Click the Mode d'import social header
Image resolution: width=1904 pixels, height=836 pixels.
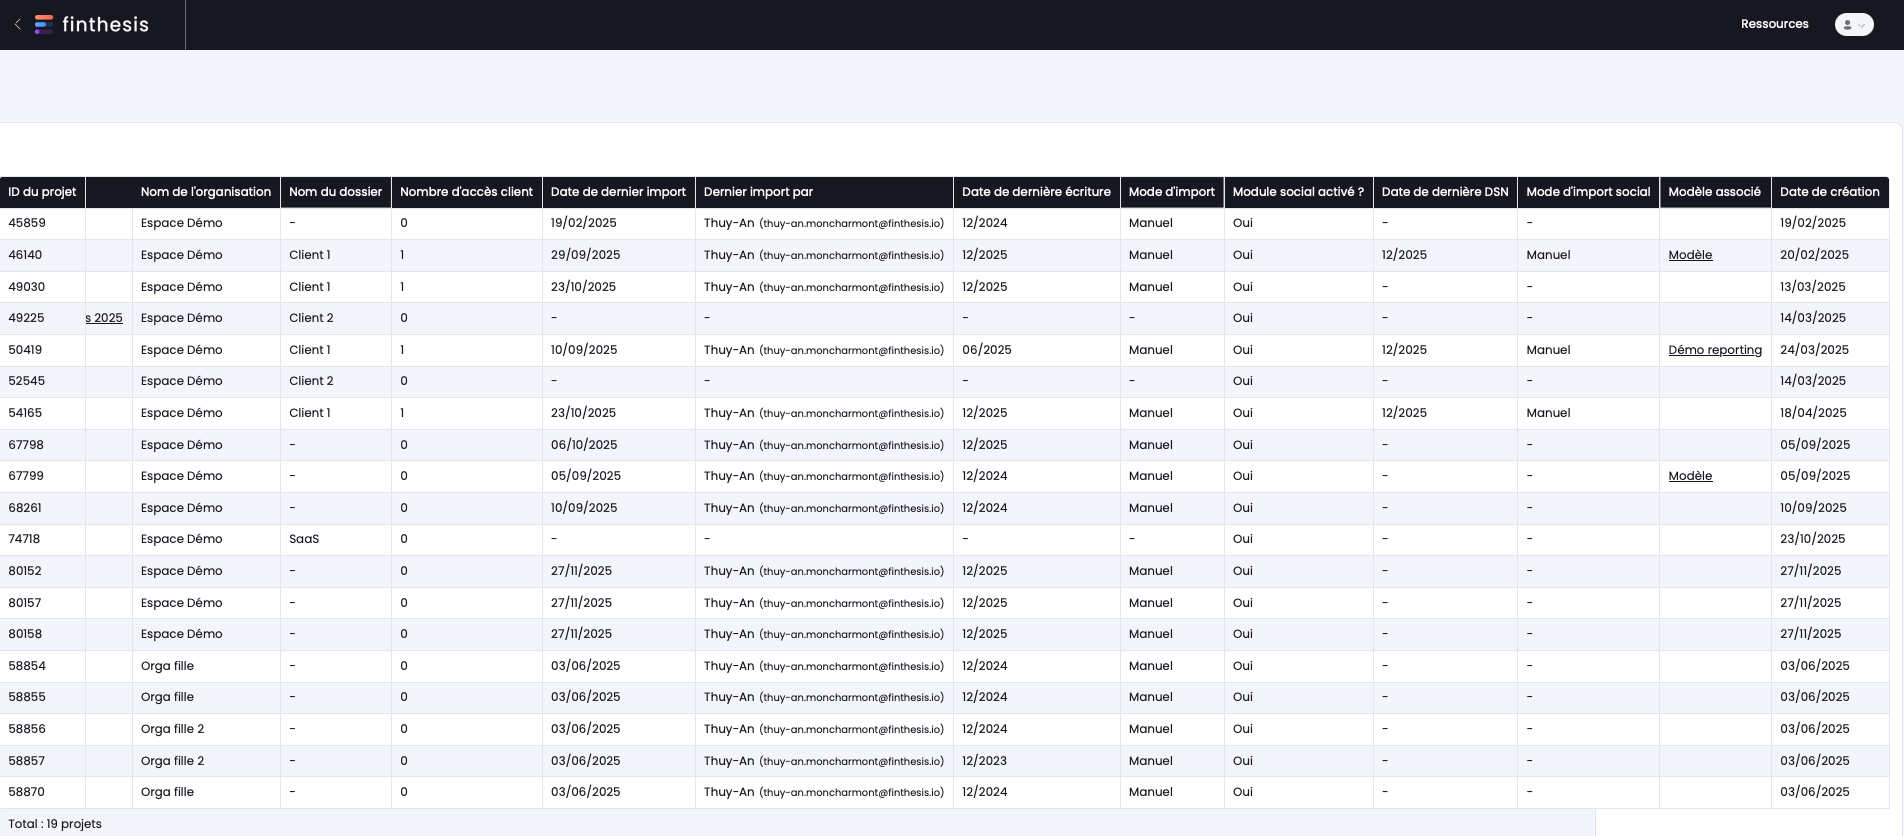coord(1588,192)
